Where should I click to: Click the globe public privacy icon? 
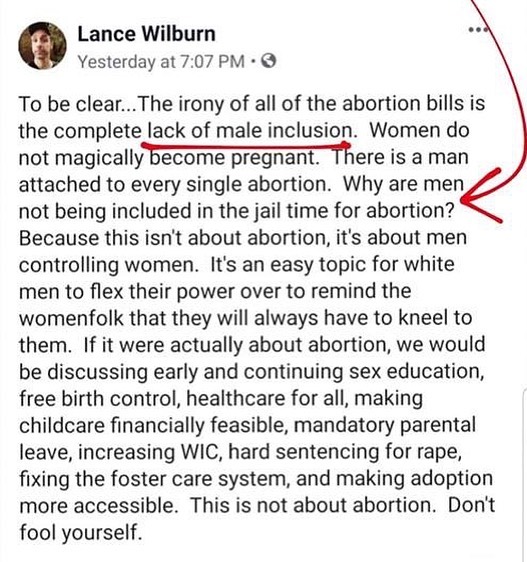(x=269, y=61)
